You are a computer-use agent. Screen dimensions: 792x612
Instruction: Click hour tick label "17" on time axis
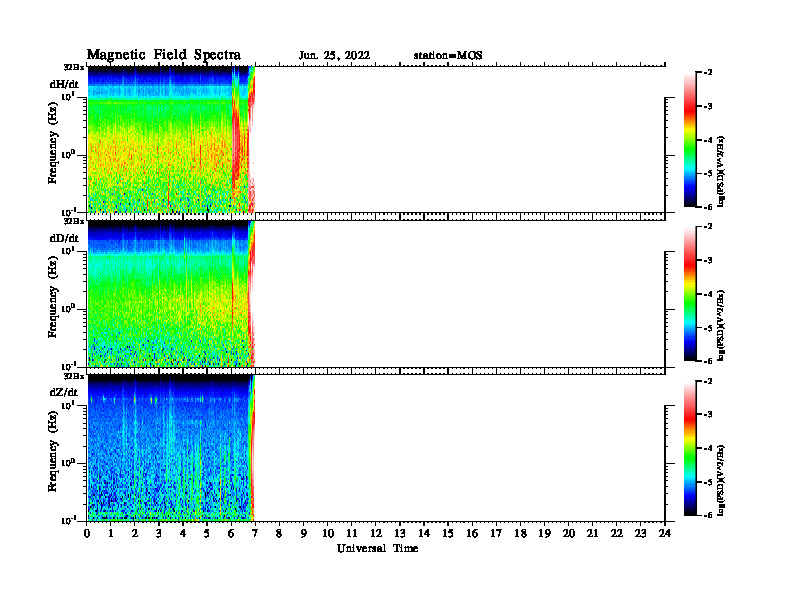(496, 533)
